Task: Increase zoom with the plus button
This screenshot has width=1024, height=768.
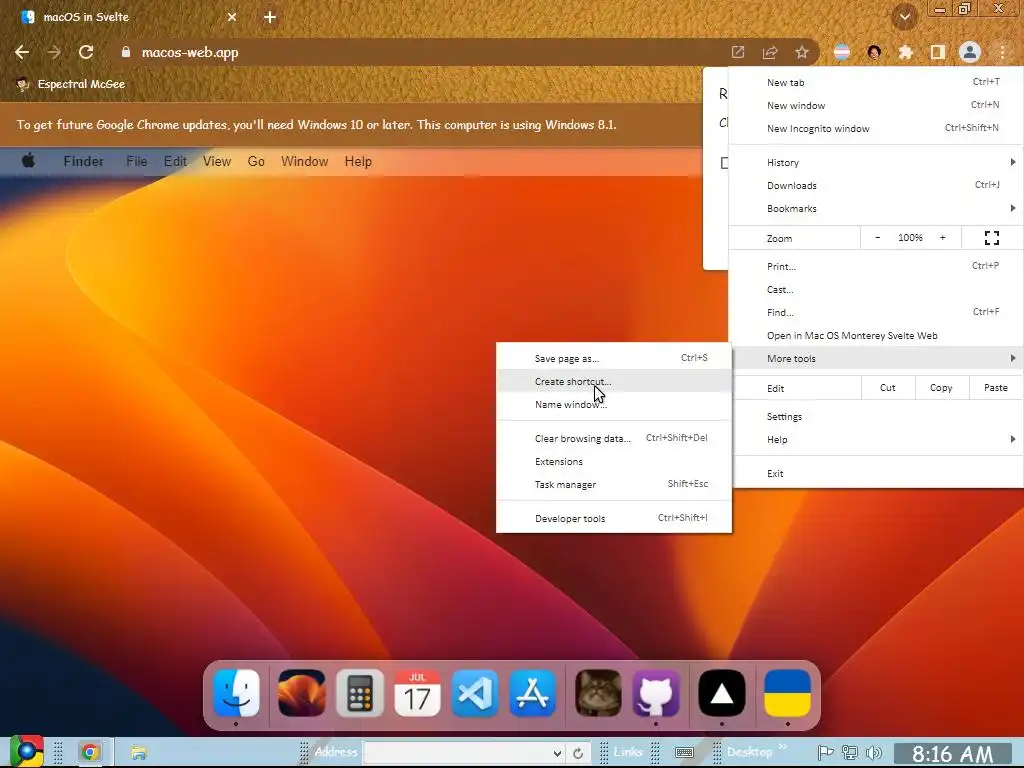Action: pos(942,238)
